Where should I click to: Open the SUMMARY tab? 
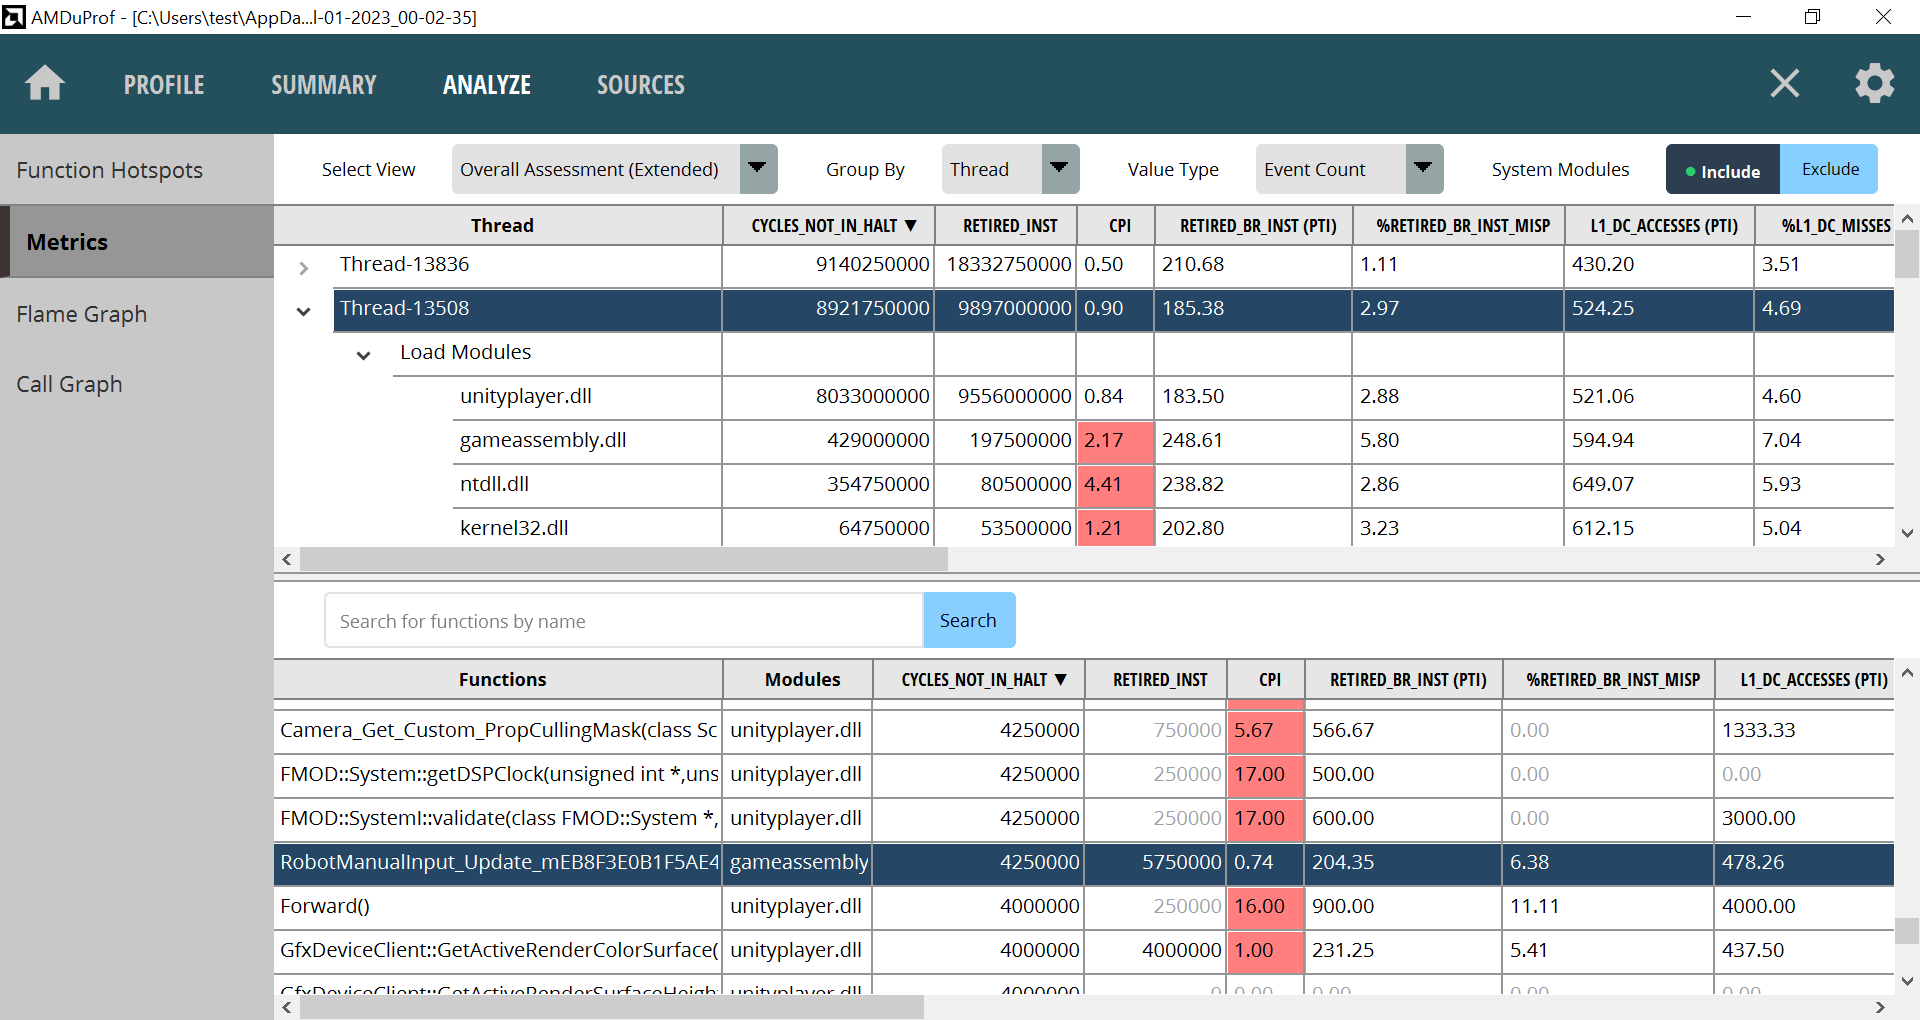tap(324, 85)
